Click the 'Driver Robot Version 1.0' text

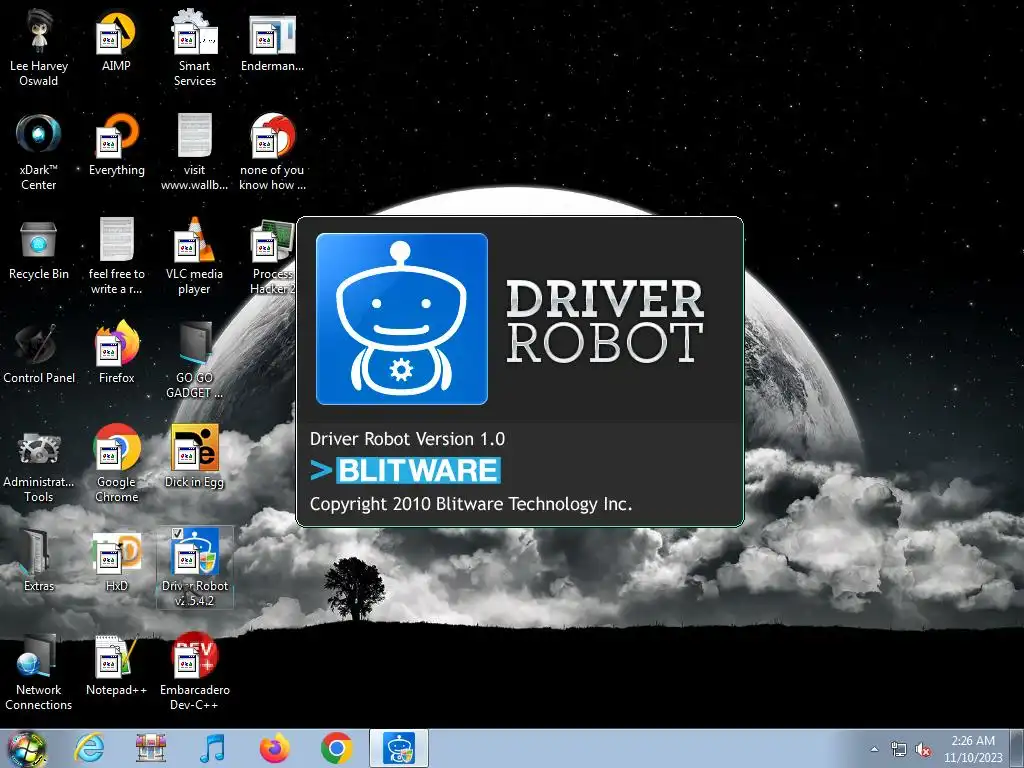pos(407,439)
